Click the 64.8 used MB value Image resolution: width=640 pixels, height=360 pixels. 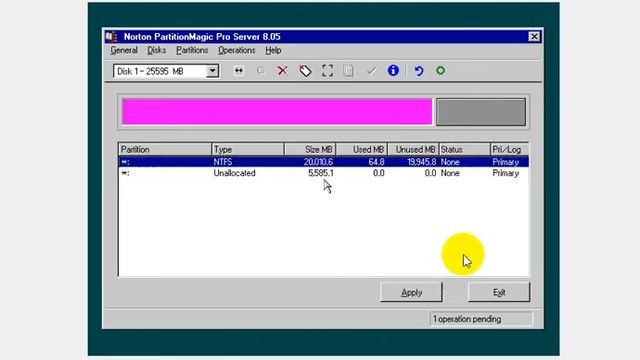pyautogui.click(x=376, y=162)
